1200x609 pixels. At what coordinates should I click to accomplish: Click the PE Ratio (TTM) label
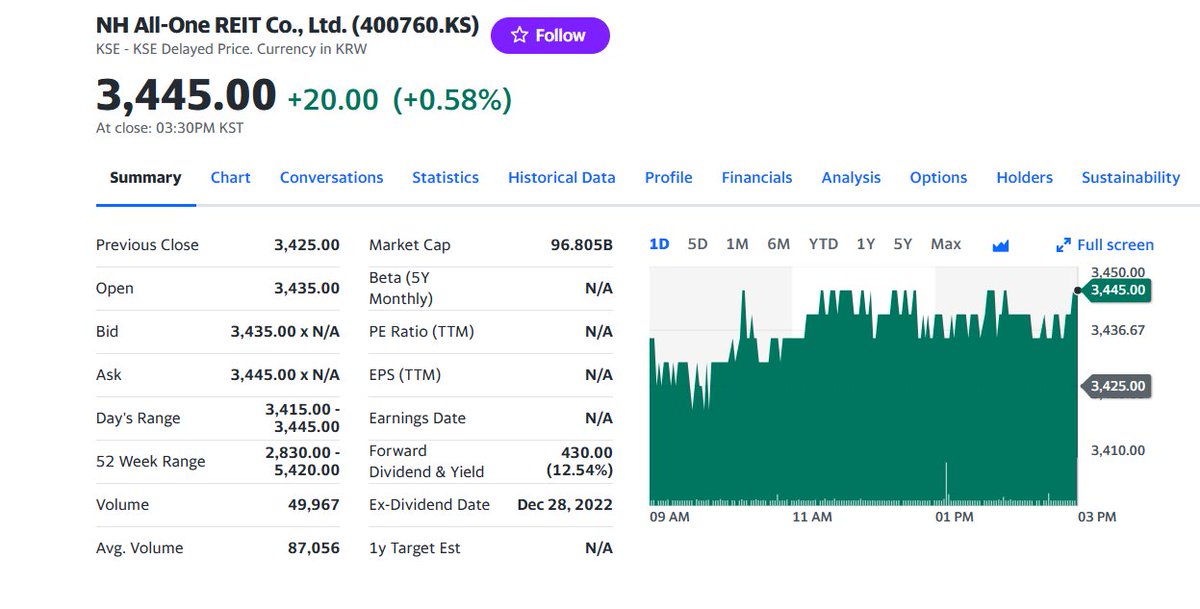[x=421, y=331]
